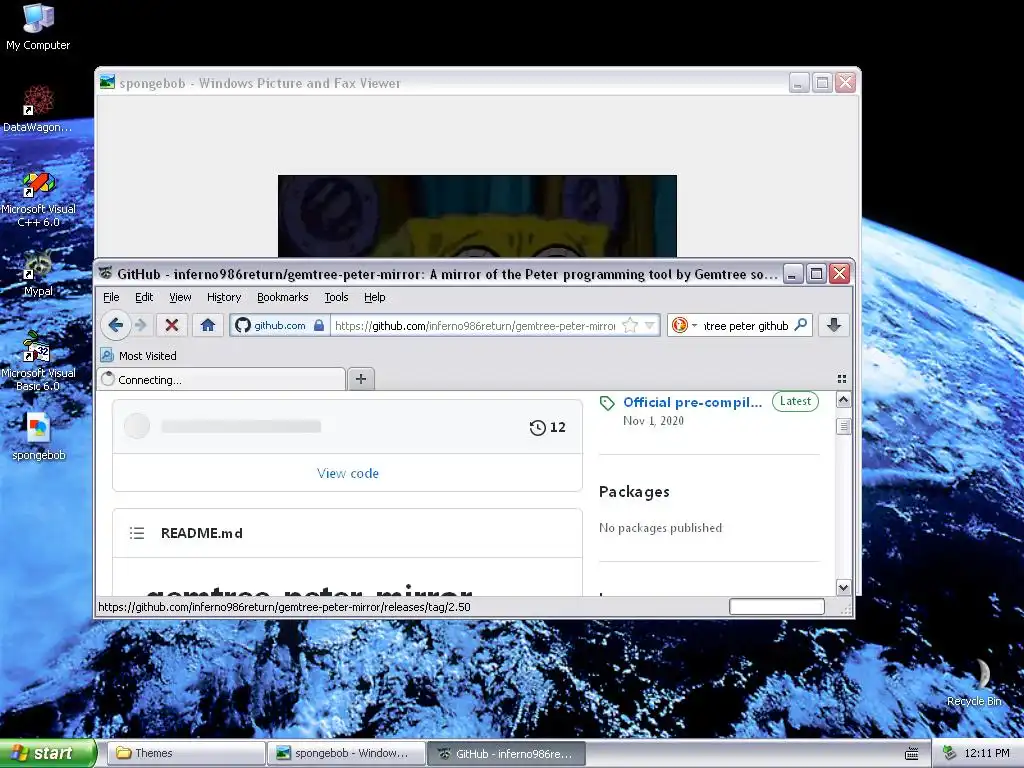Open the Official pre-compil... release link
Screen dimensions: 1024x768
[692, 402]
